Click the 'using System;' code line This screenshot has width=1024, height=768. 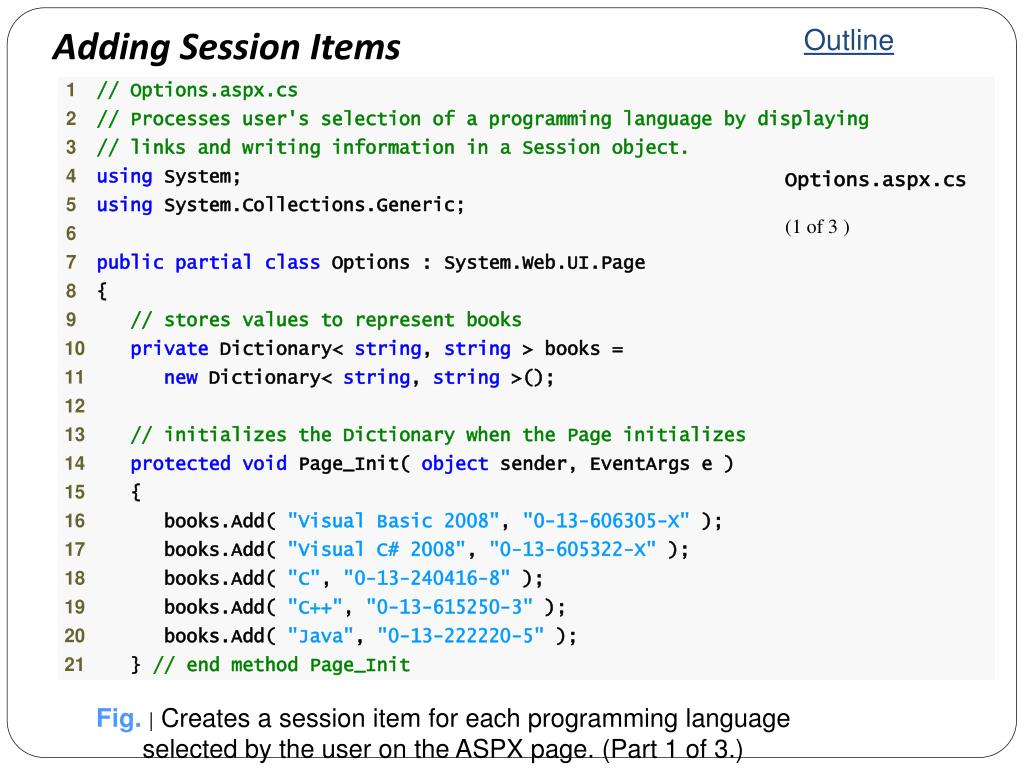168,176
